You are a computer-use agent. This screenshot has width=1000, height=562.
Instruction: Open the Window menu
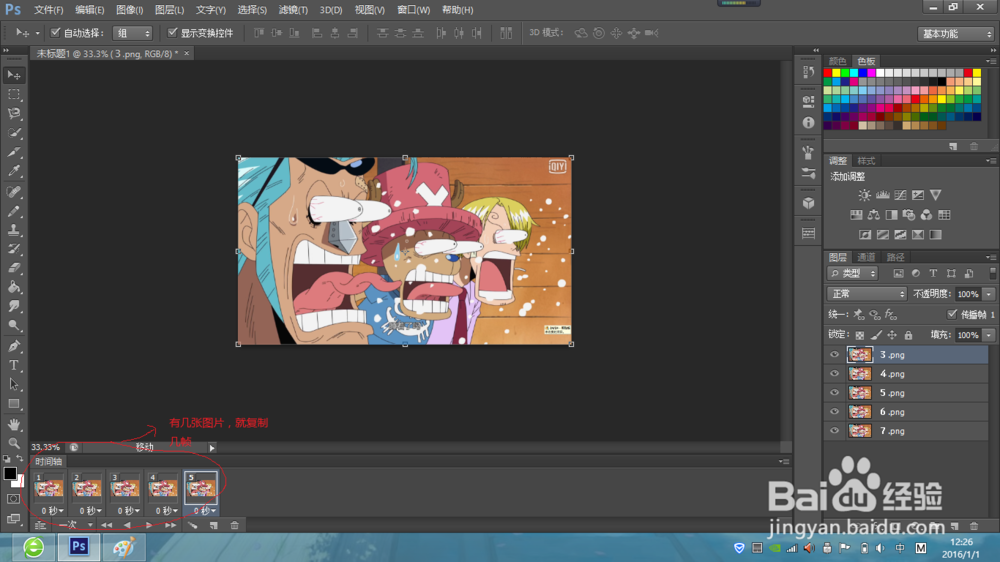[413, 10]
